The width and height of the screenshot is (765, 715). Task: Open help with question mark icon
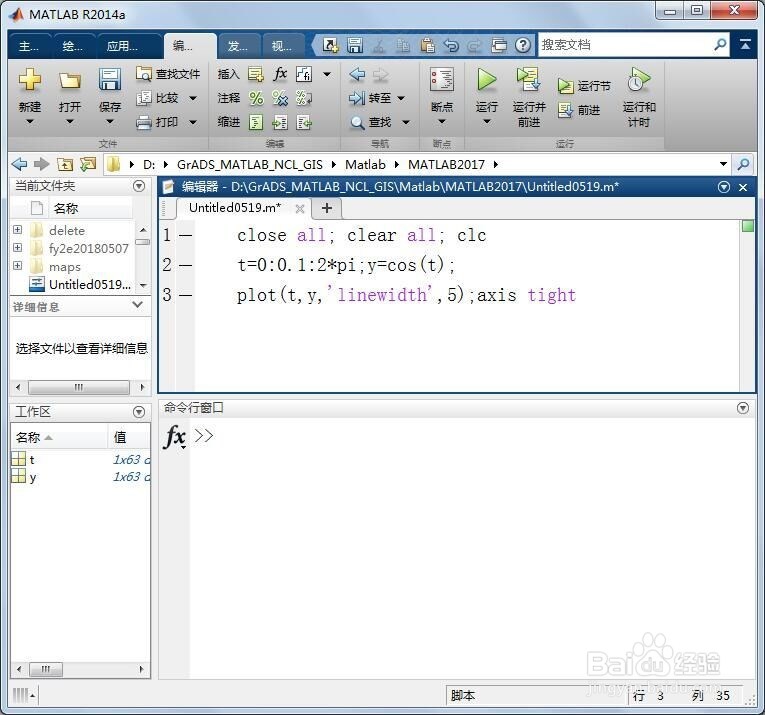523,45
